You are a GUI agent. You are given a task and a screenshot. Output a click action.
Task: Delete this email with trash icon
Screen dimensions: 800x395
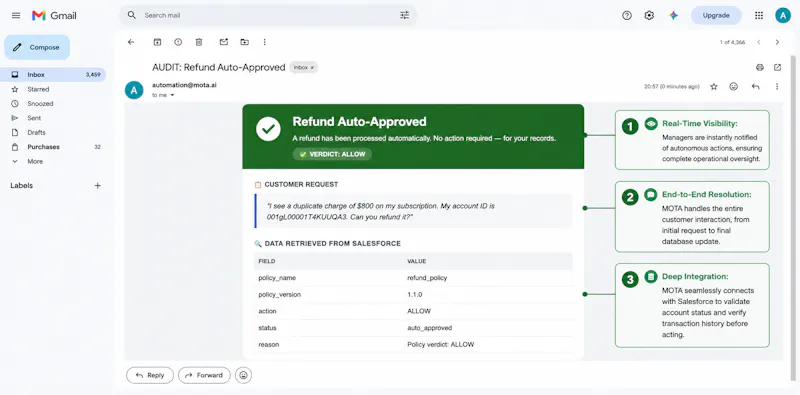pyautogui.click(x=199, y=42)
